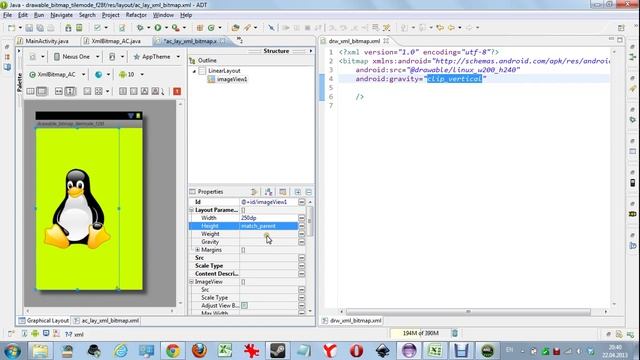Collapse the LinearLayout outline node
This screenshot has height=360, width=640.
pyautogui.click(x=194, y=71)
